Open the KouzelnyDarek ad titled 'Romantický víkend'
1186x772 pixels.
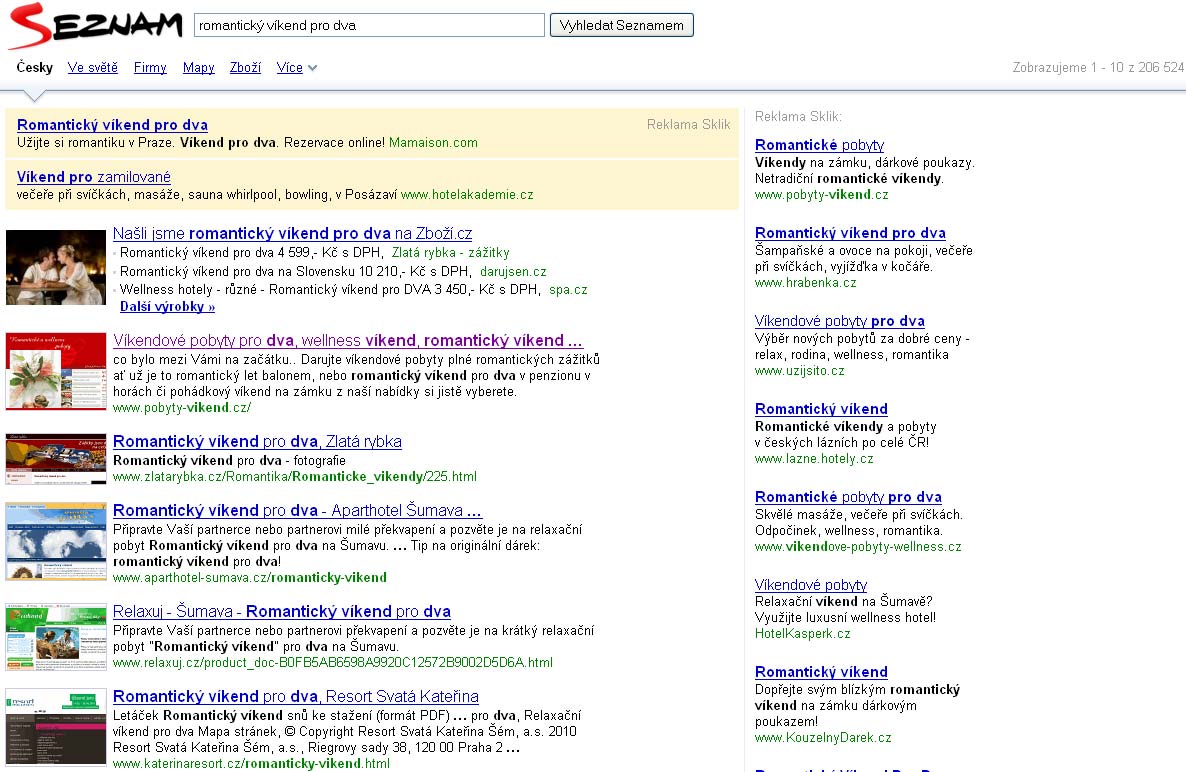(821, 672)
